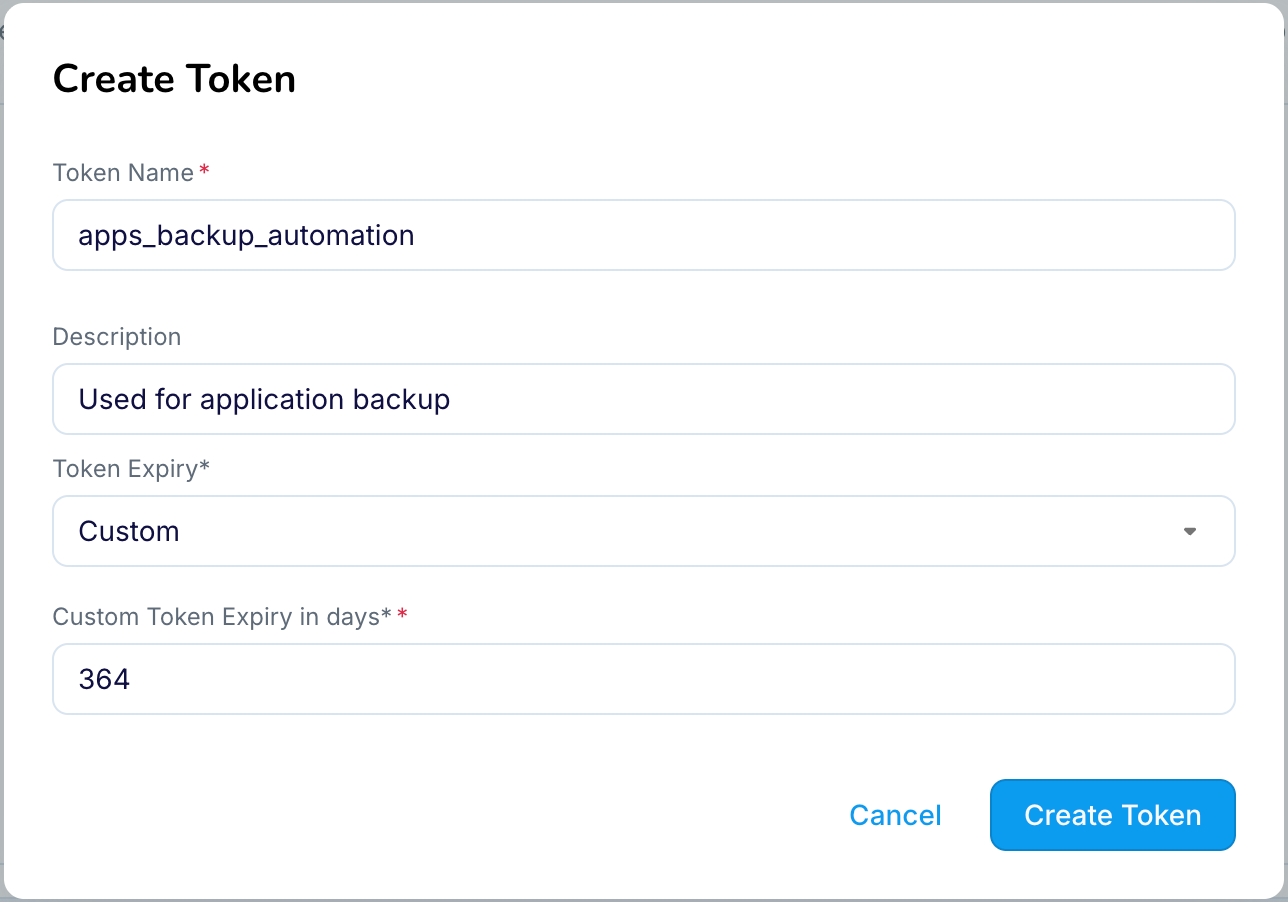This screenshot has width=1288, height=902.
Task: Click the Description input field
Action: point(644,399)
